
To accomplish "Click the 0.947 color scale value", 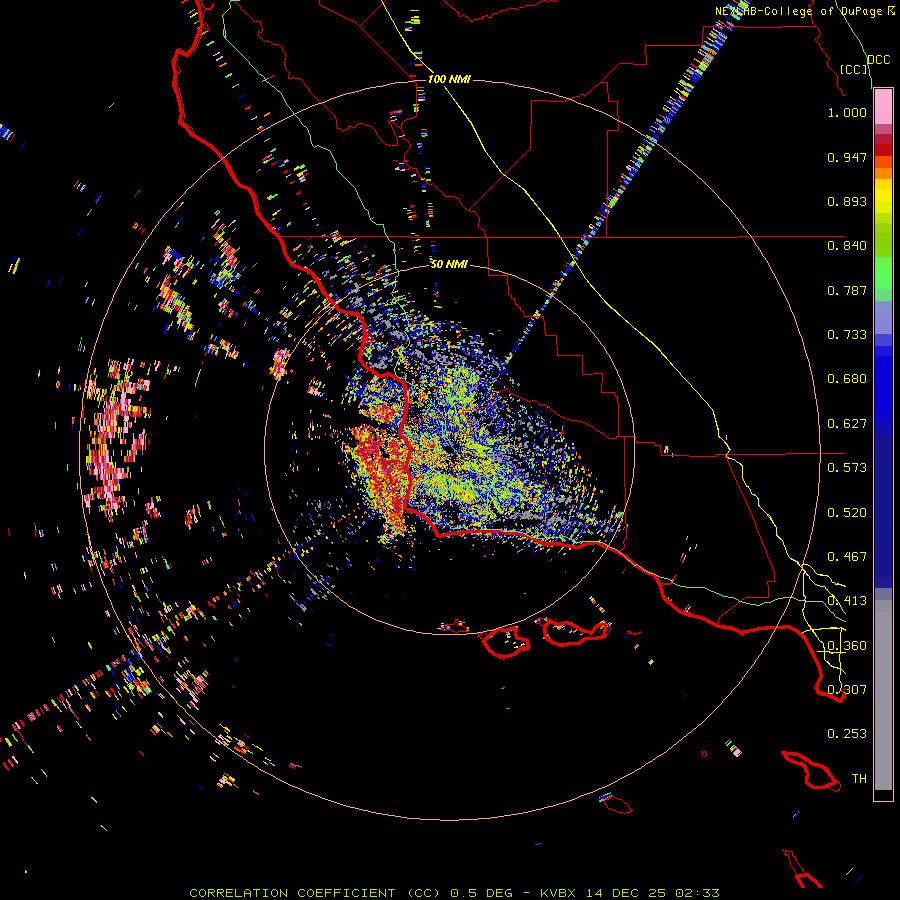I will pos(847,157).
